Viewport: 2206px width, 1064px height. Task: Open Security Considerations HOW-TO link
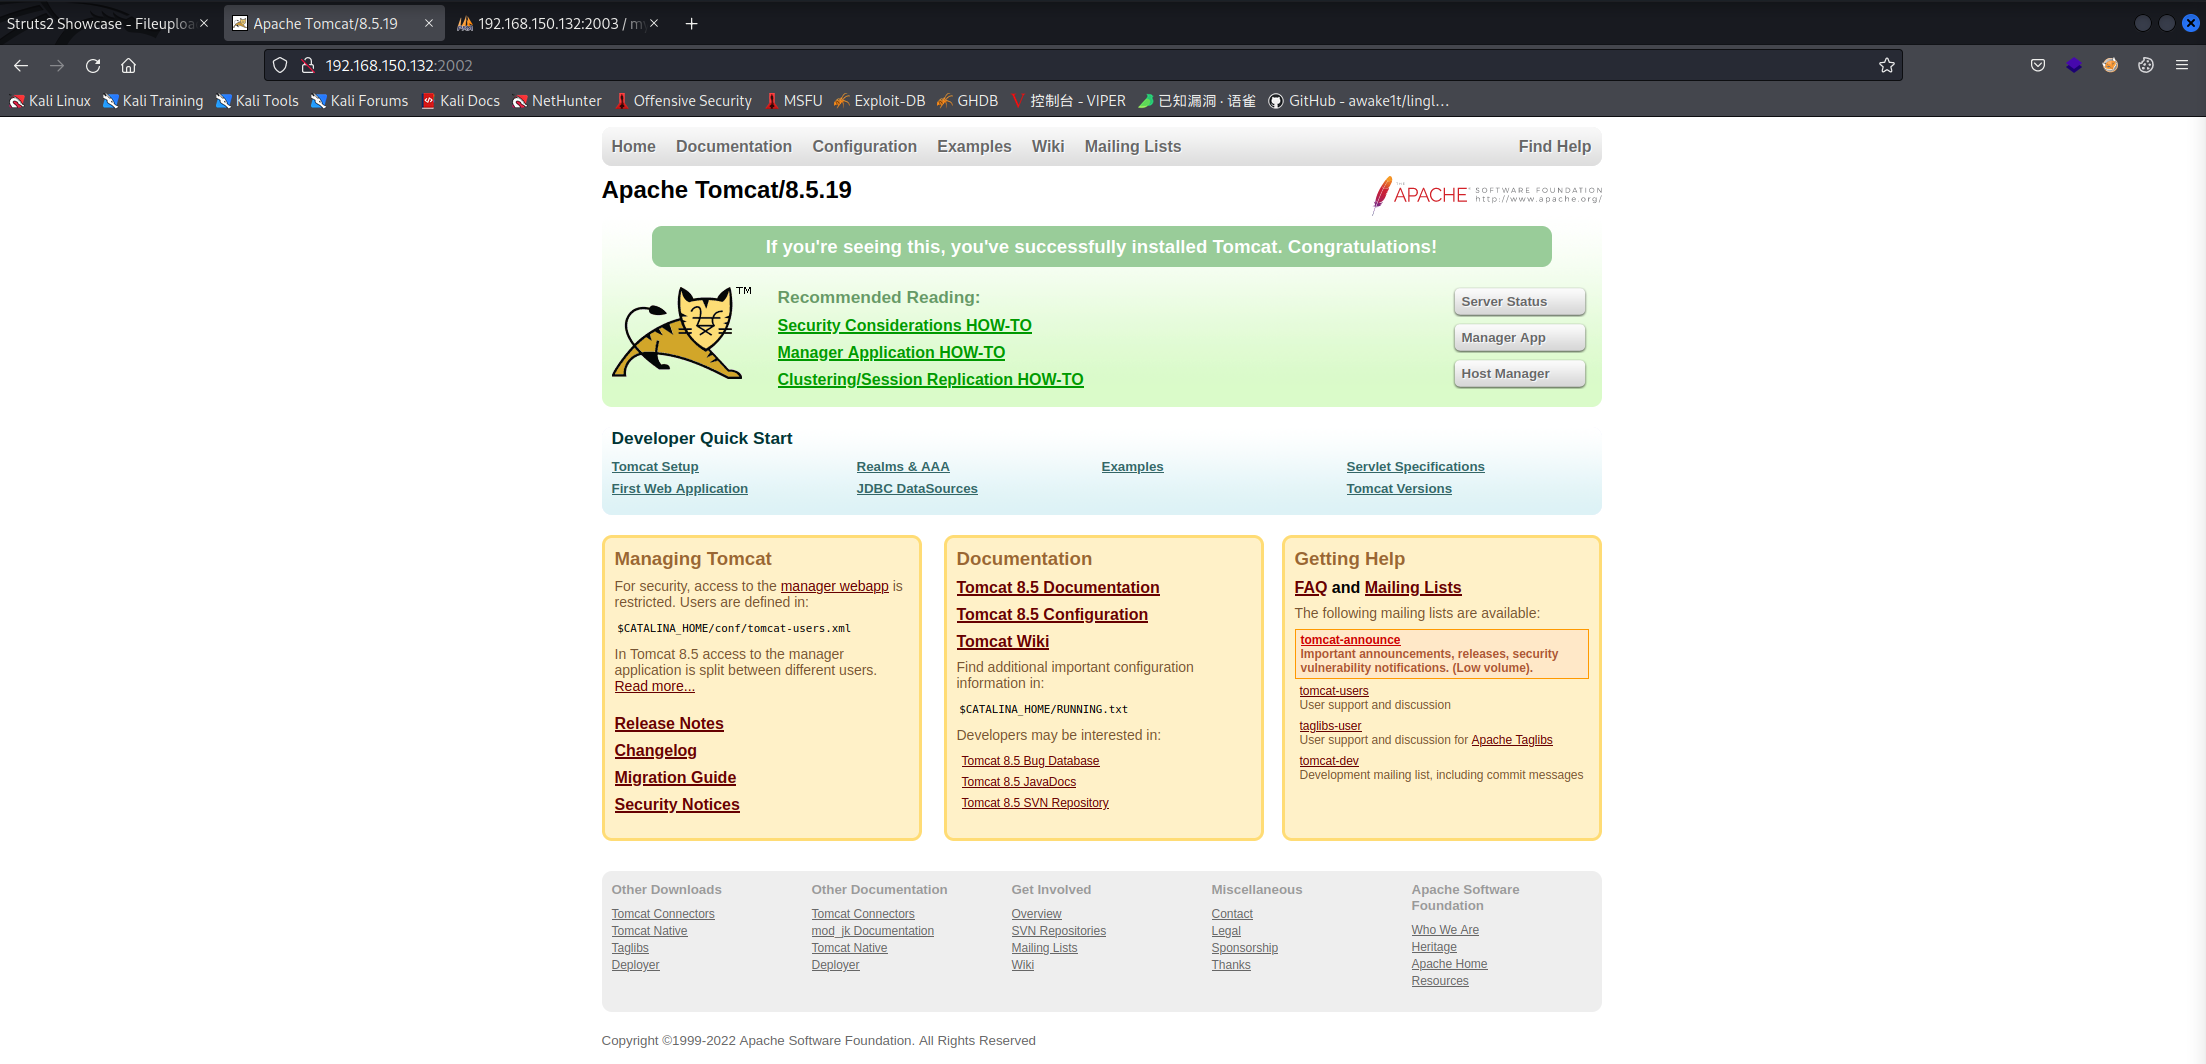(904, 325)
